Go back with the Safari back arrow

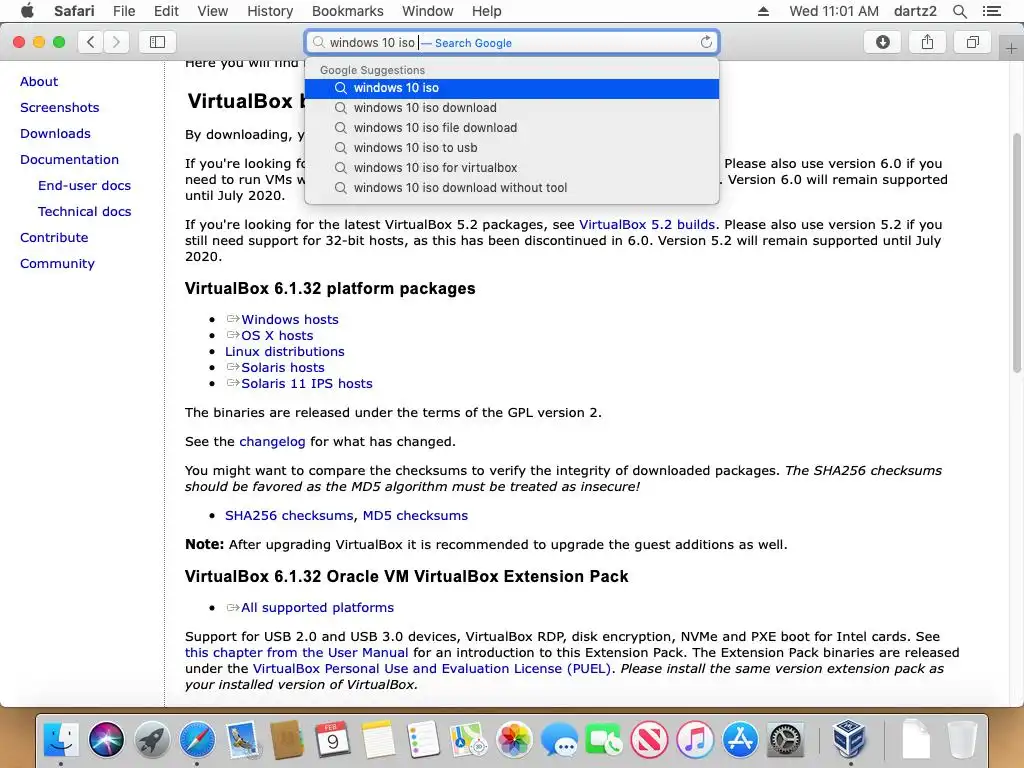click(91, 42)
